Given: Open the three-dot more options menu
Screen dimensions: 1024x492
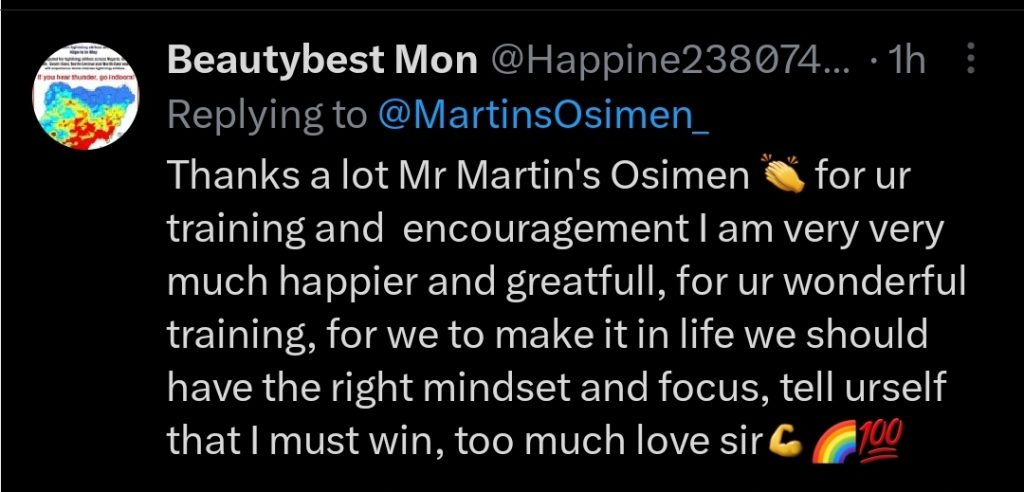Looking at the screenshot, I should tap(970, 58).
